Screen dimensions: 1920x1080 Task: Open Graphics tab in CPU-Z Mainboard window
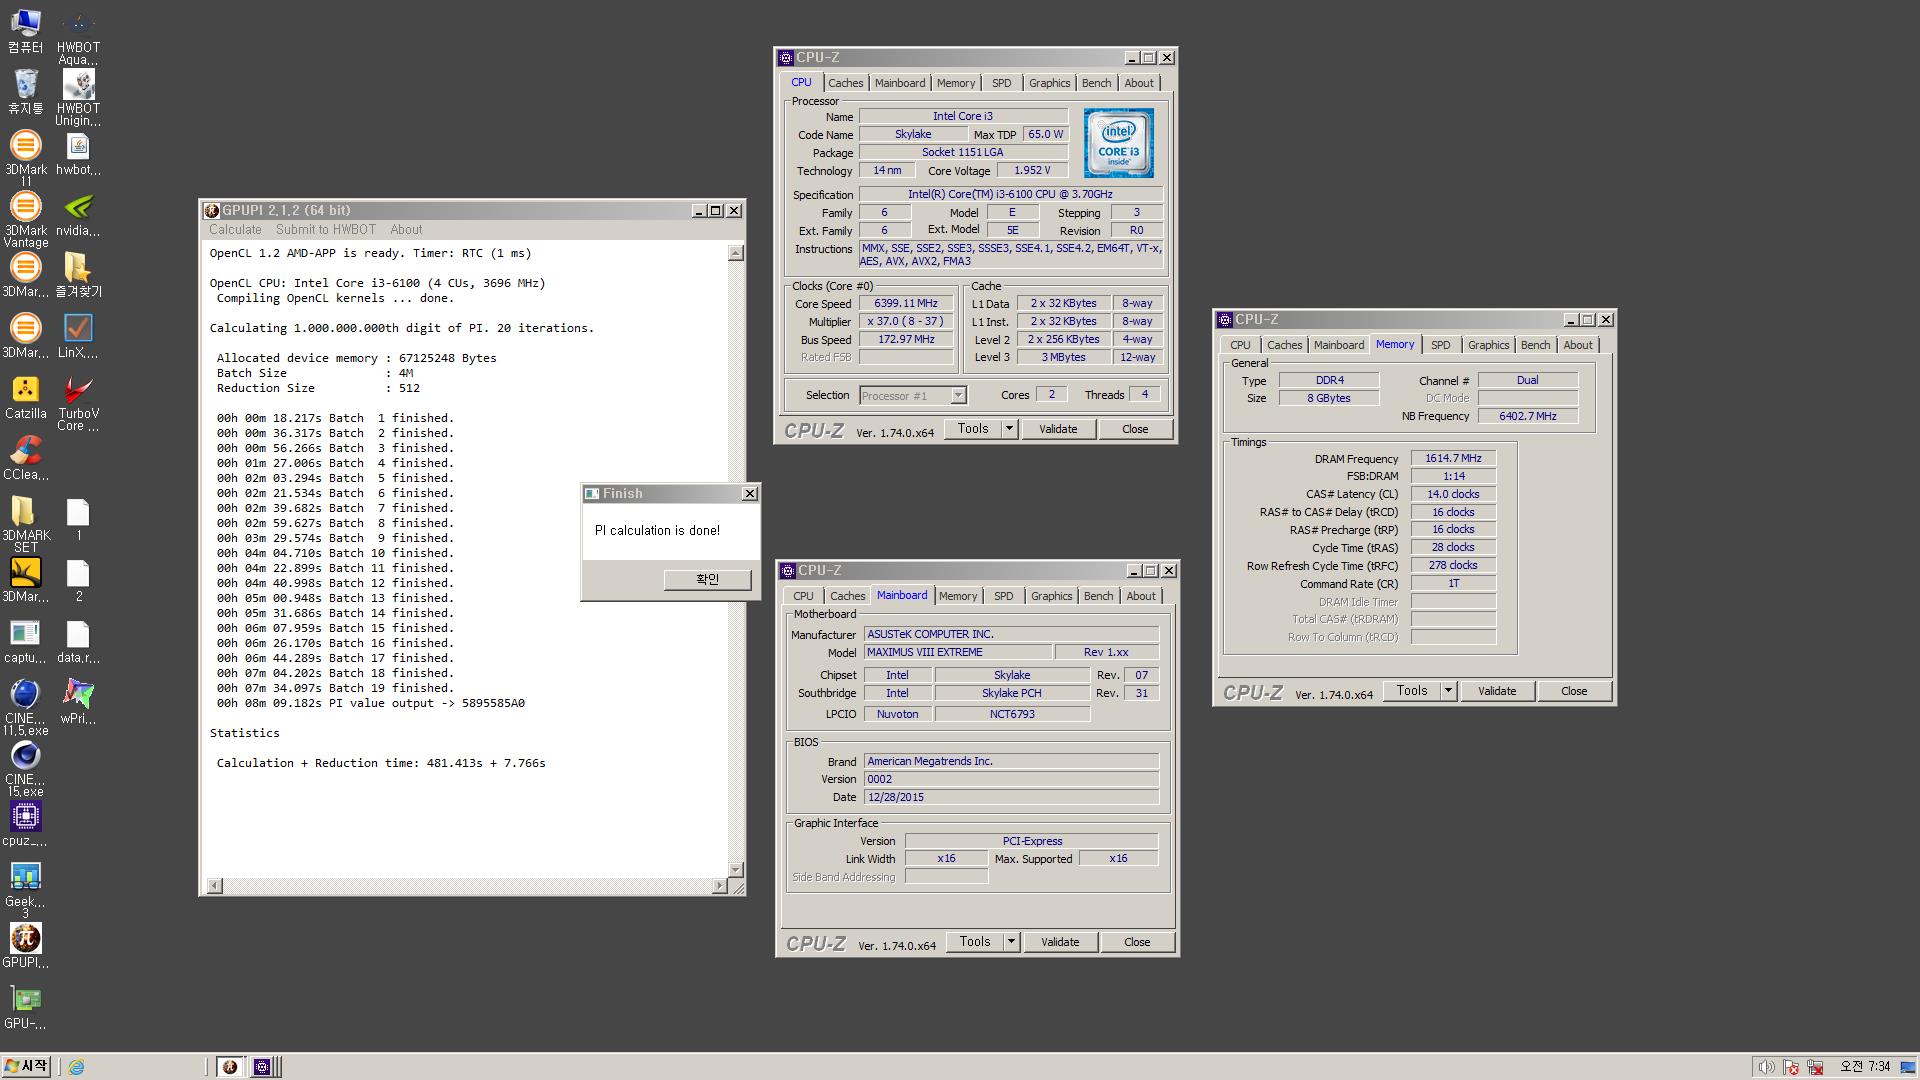[1051, 596]
